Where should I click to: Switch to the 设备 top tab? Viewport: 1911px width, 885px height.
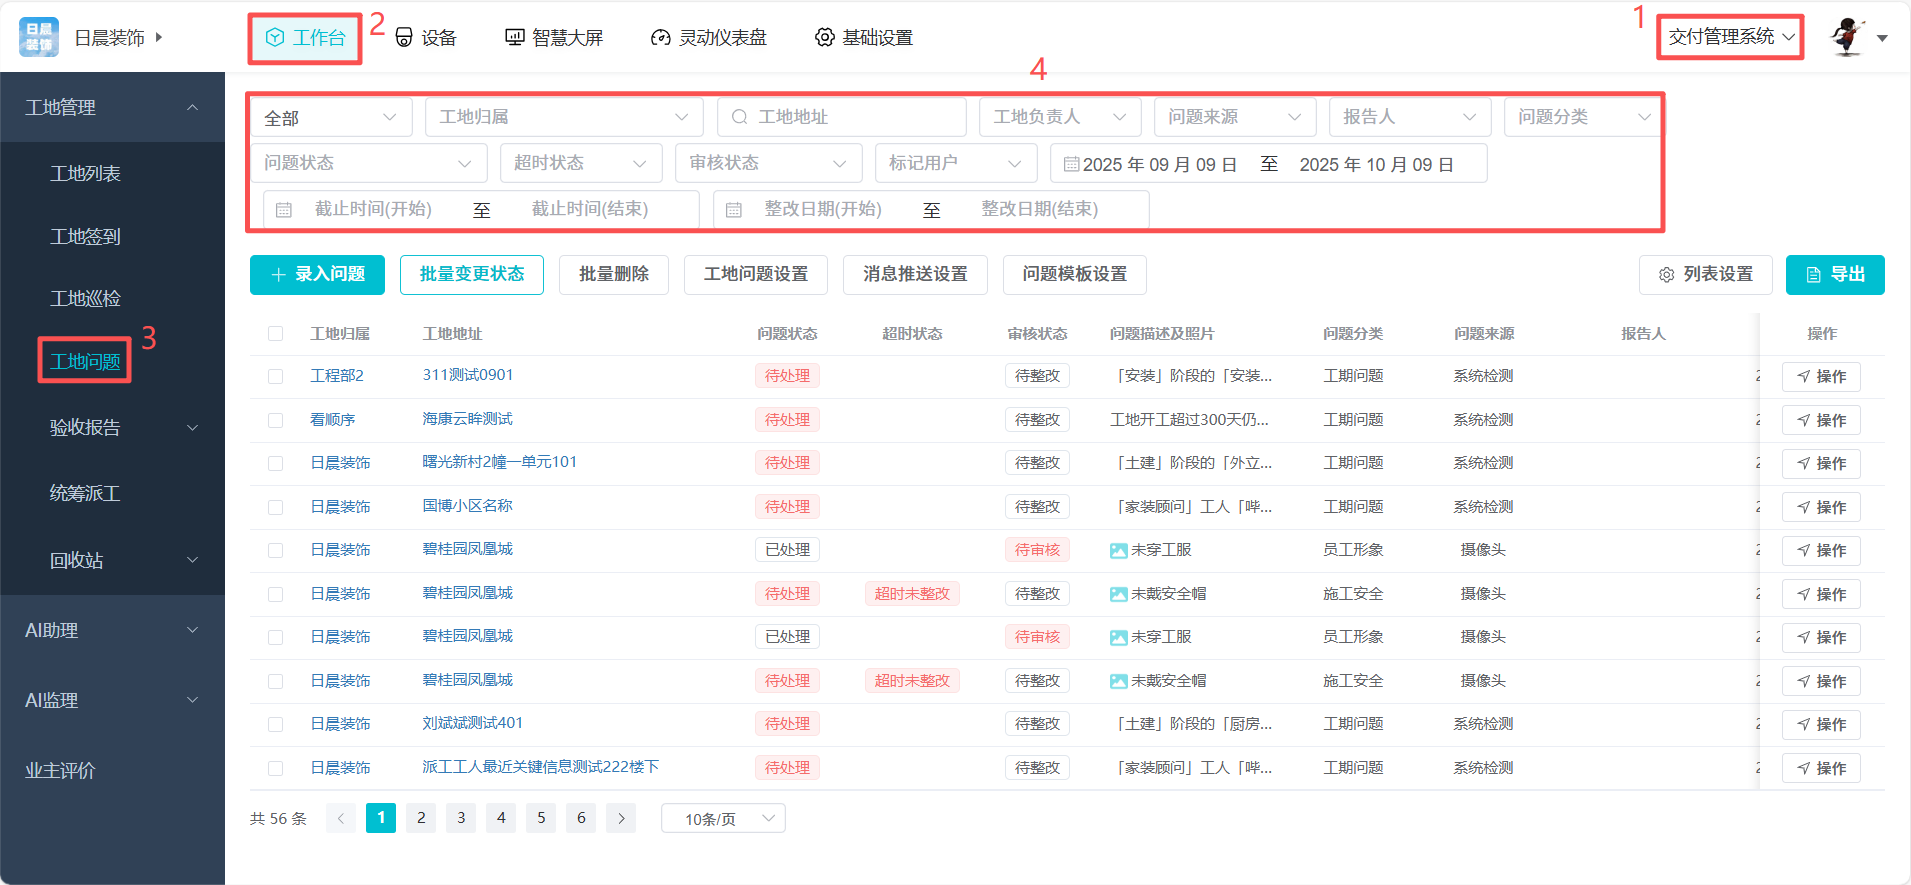[x=426, y=38]
